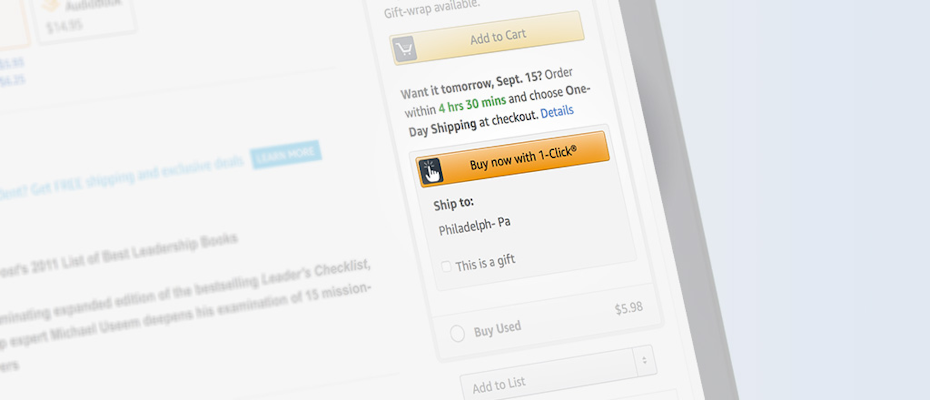
Task: Click the shopping cart icon
Action: [x=405, y=50]
